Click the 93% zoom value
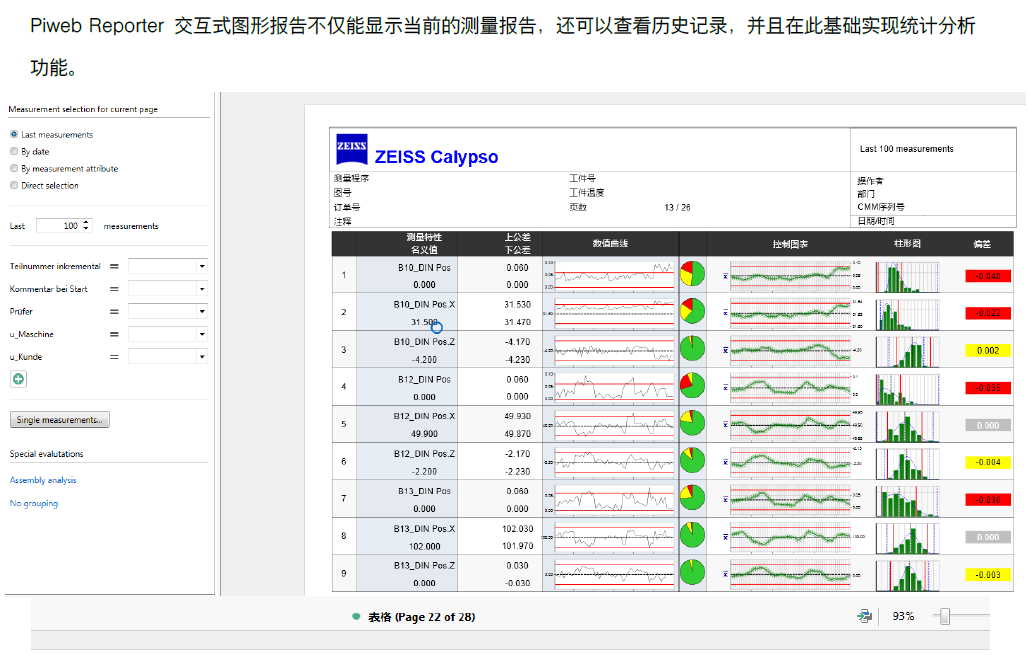 pyautogui.click(x=903, y=616)
